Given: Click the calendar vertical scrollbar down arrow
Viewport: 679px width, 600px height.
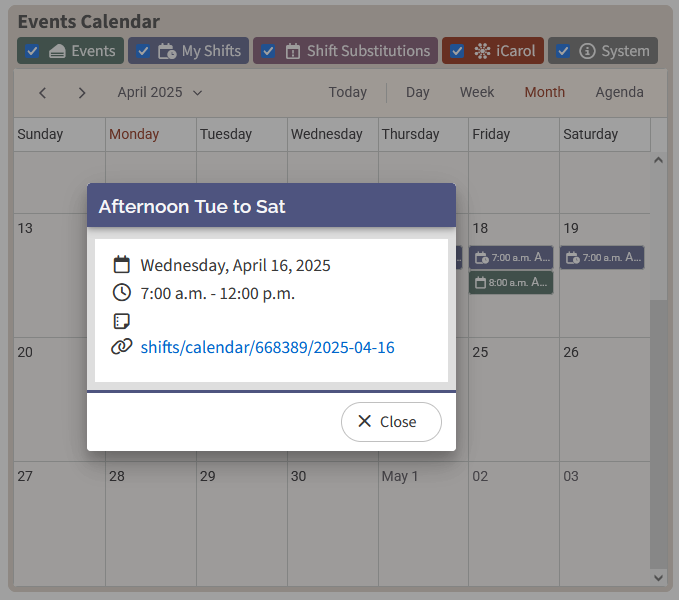Looking at the screenshot, I should pyautogui.click(x=658, y=577).
